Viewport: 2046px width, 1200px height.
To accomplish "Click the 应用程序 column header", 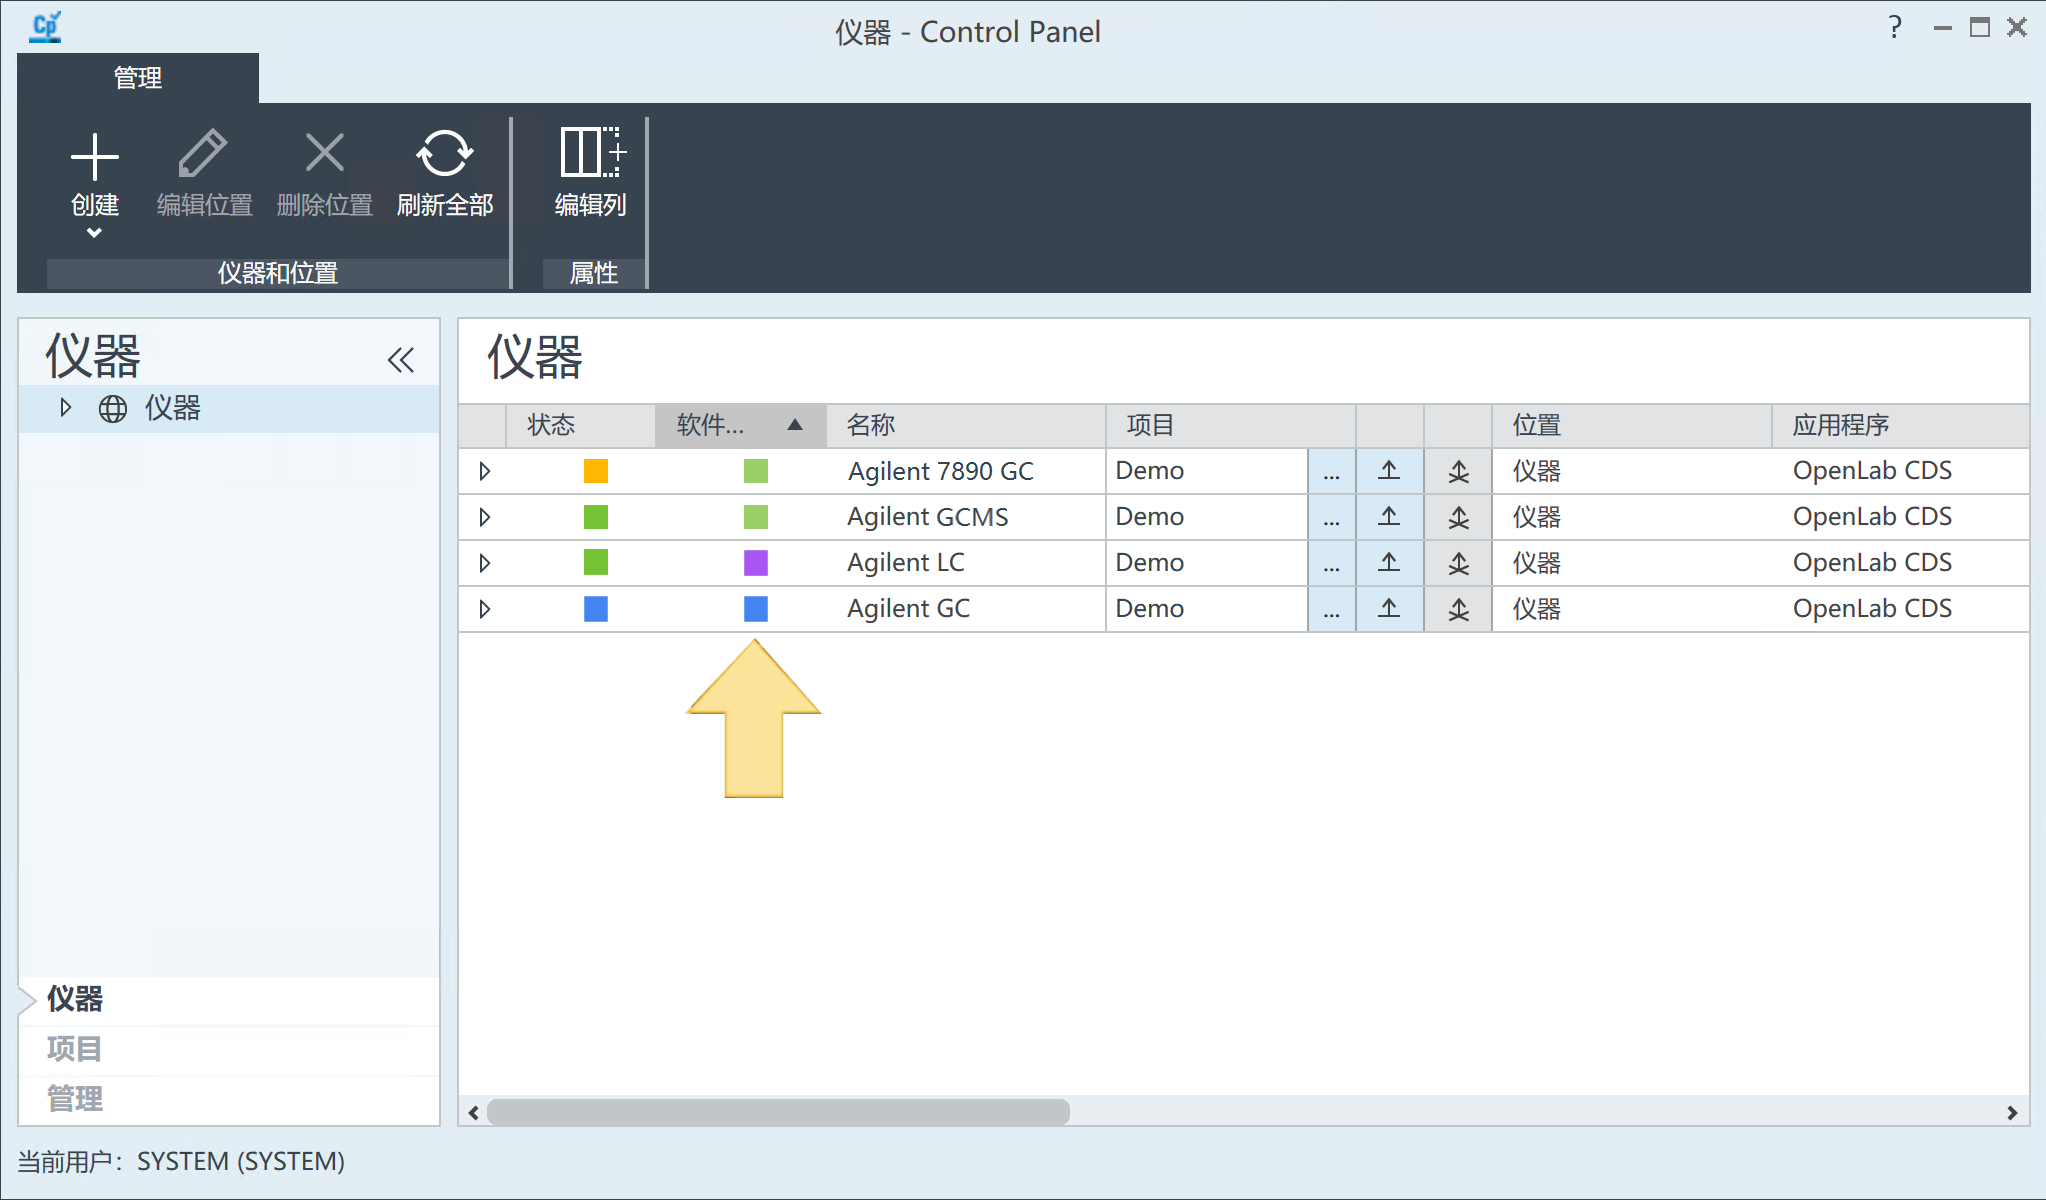I will [x=1901, y=425].
